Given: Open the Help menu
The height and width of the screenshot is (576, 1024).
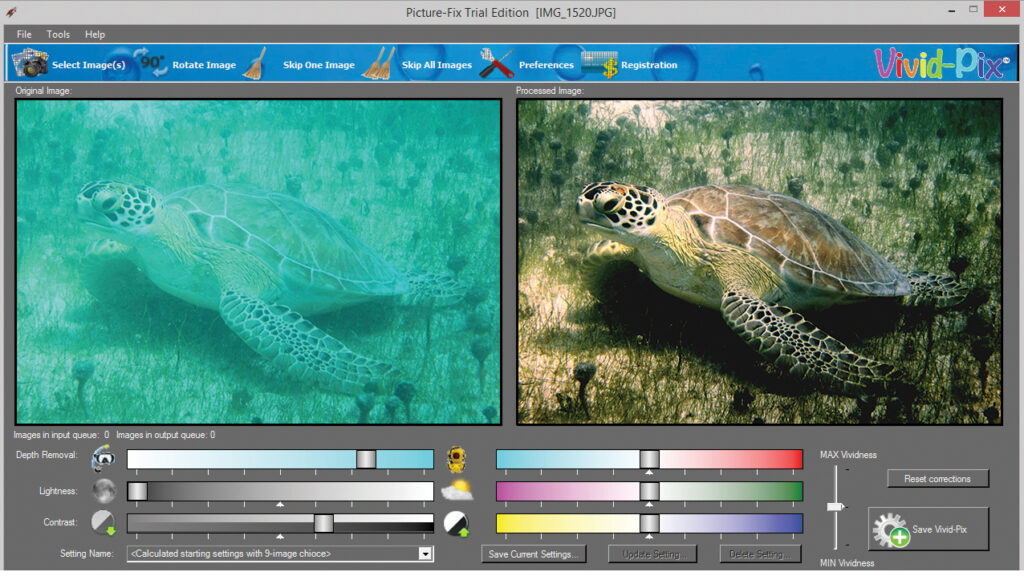Looking at the screenshot, I should pyautogui.click(x=94, y=34).
